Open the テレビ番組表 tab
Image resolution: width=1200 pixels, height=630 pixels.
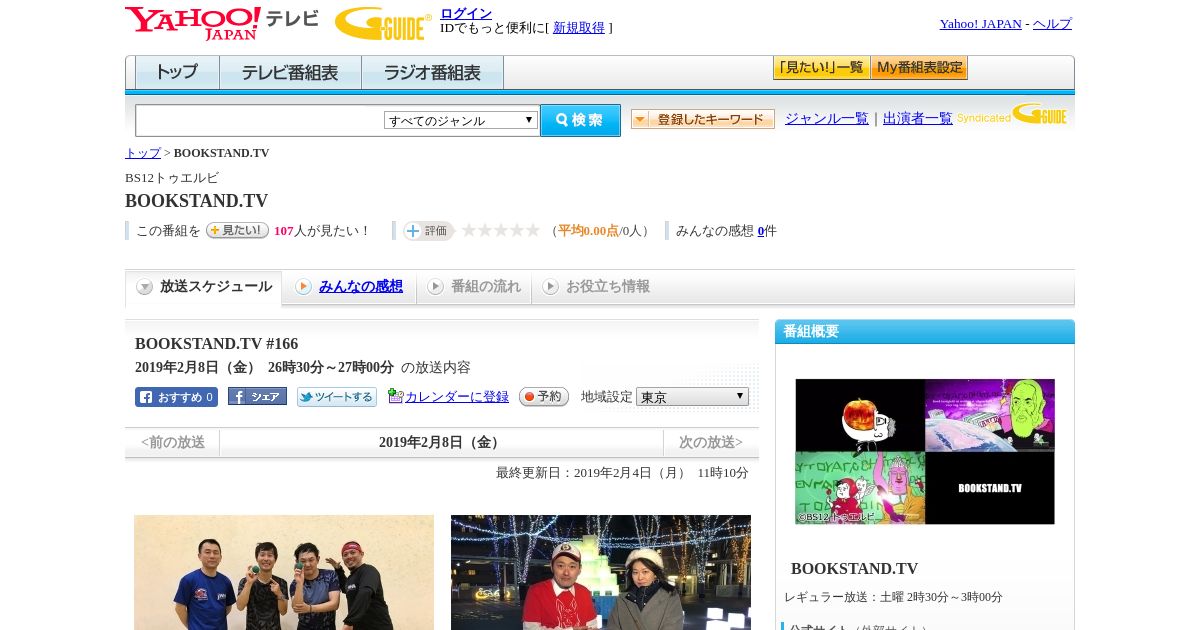pyautogui.click(x=290, y=73)
